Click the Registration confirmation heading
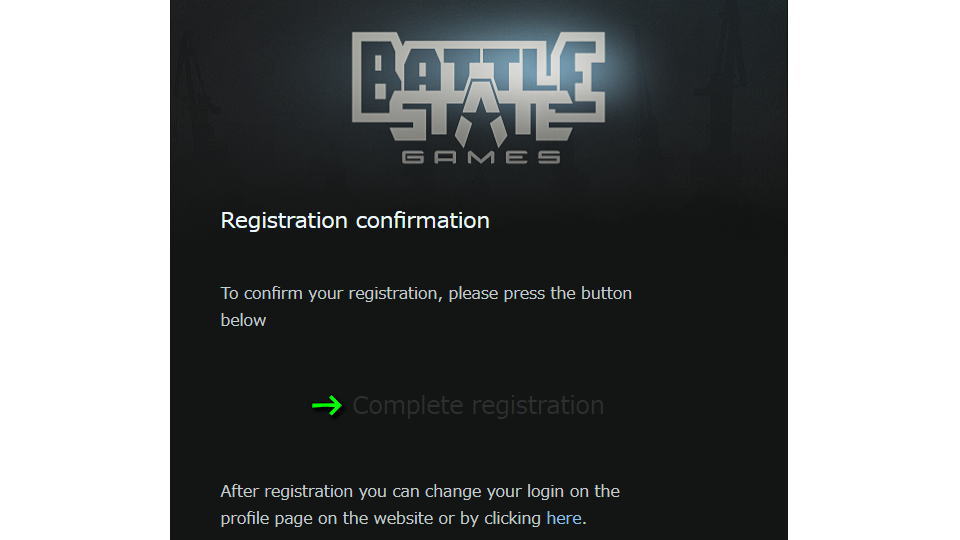The width and height of the screenshot is (960, 540). tap(355, 220)
